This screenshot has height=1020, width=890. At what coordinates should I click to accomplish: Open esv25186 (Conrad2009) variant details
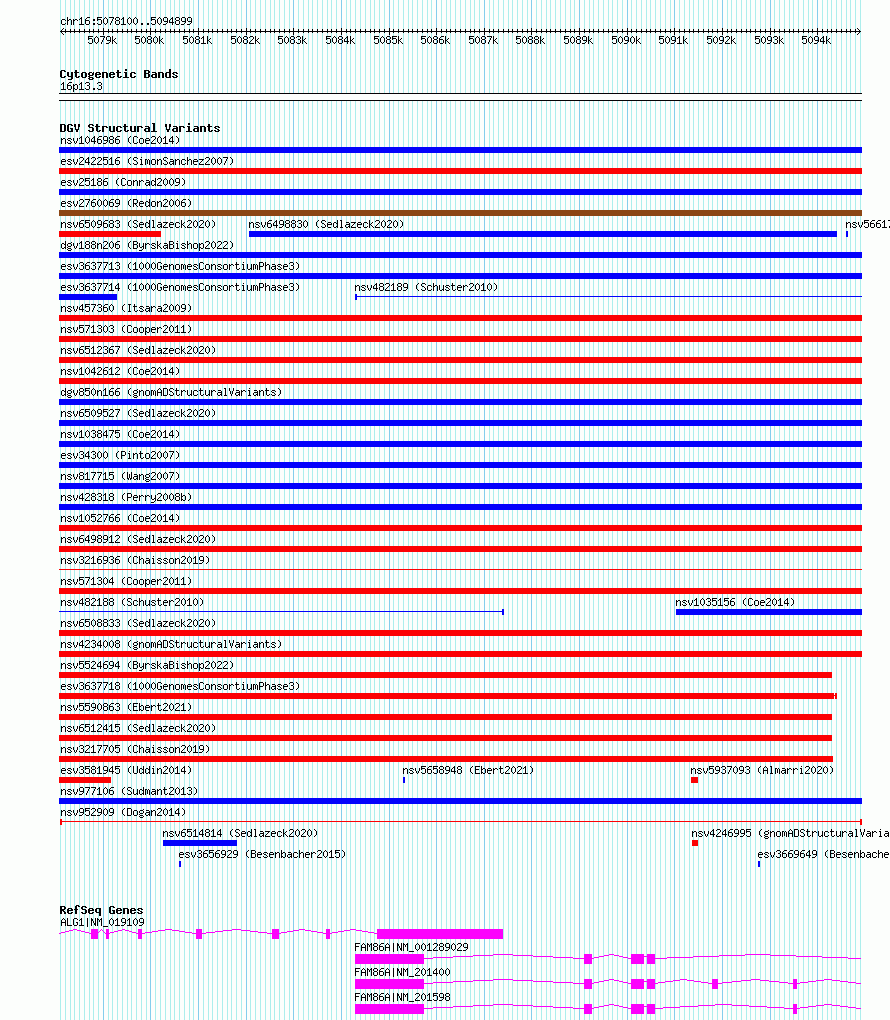(x=123, y=182)
